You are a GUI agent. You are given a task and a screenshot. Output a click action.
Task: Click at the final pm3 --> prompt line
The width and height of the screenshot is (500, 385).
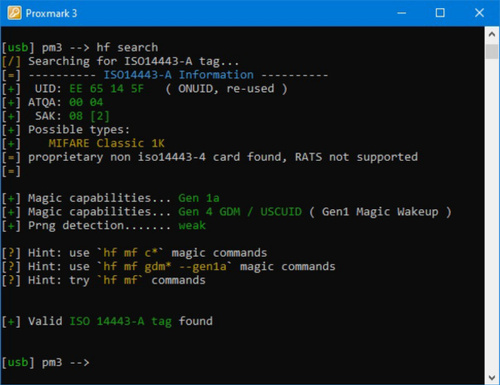pyautogui.click(x=46, y=362)
